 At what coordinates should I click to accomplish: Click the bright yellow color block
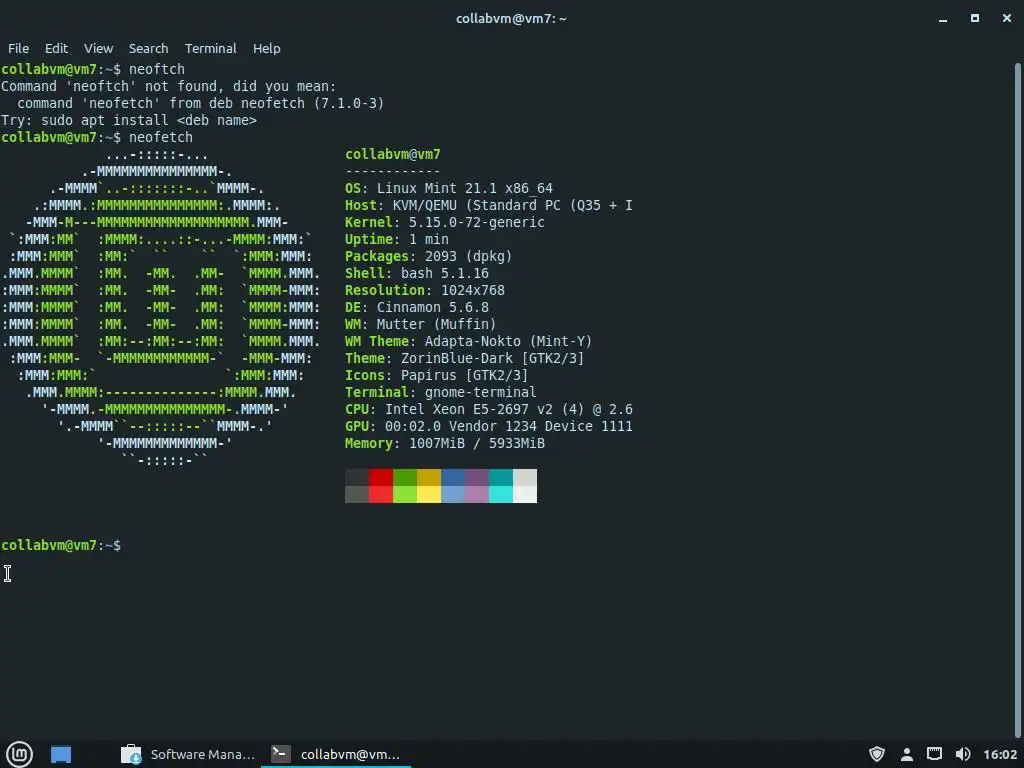coord(429,494)
